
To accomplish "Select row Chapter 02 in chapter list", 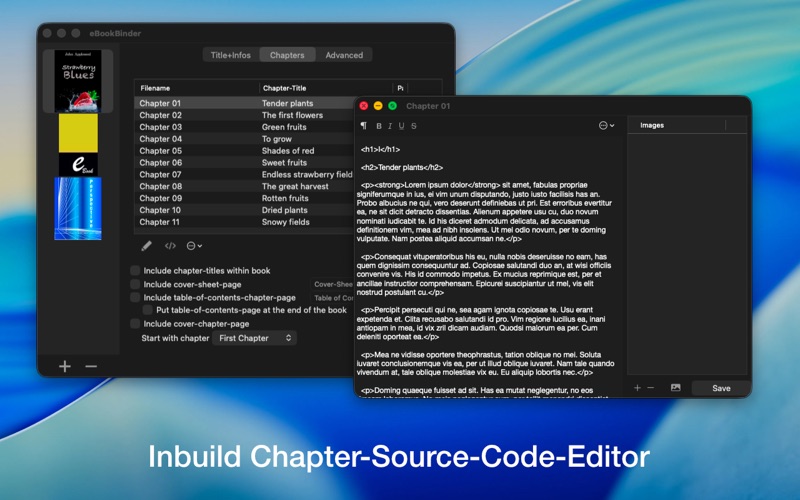I will 244,115.
